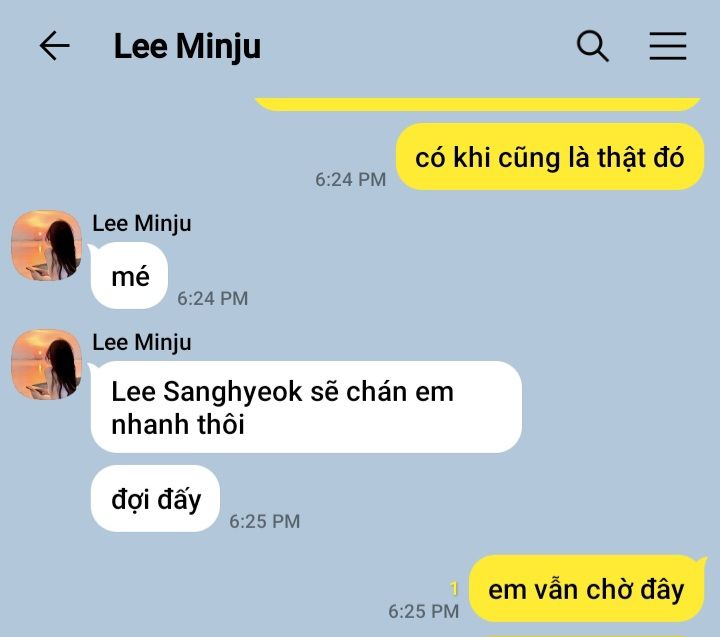
Task: Tap the 6:24 PM timestamp next to yellow bubble
Action: (350, 180)
